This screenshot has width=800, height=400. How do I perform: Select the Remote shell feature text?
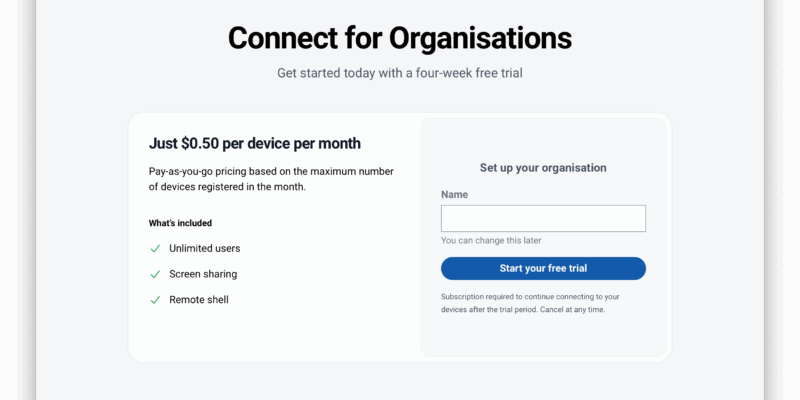(x=199, y=300)
